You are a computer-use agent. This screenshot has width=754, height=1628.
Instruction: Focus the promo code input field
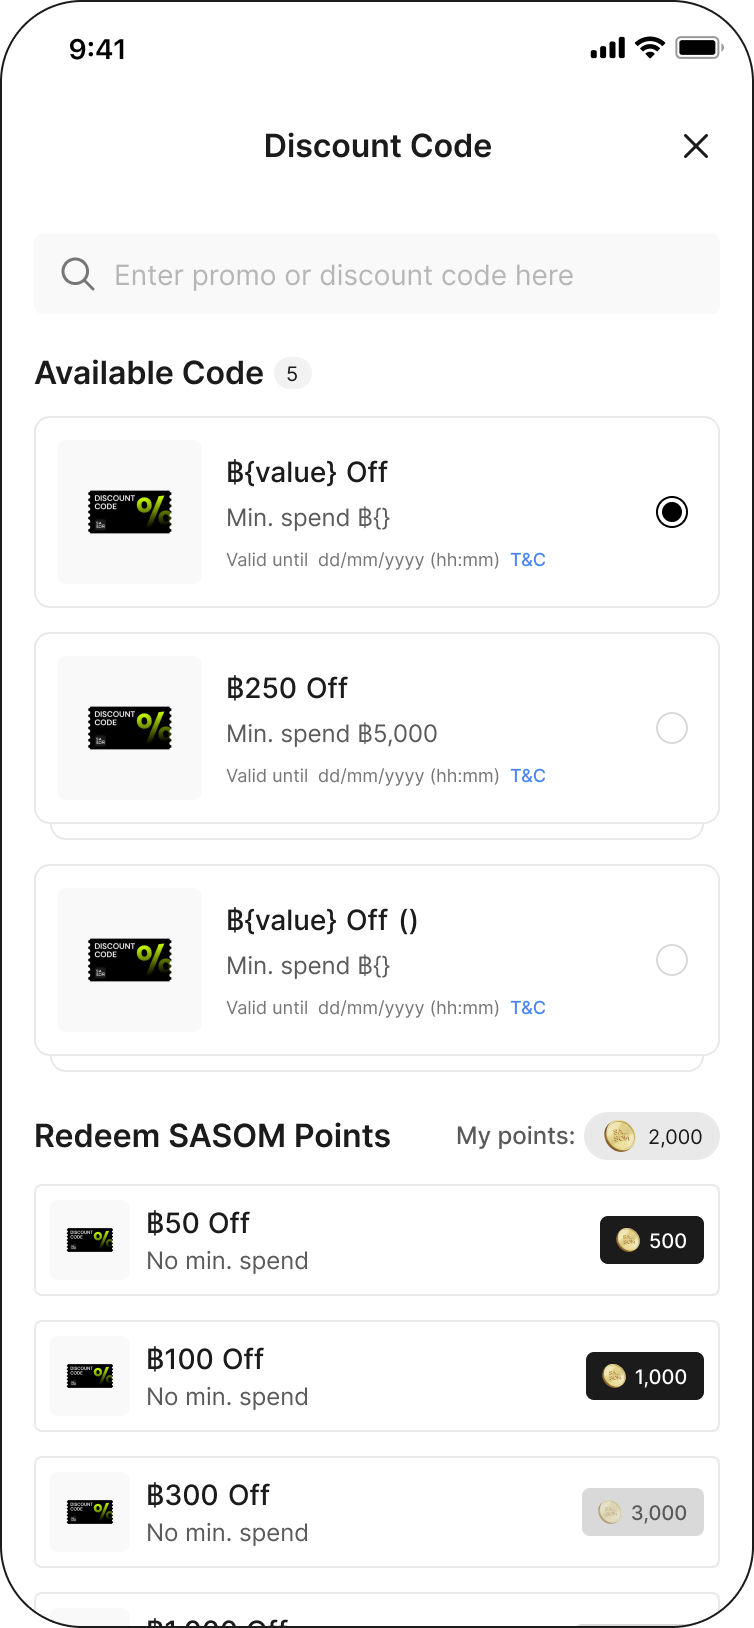(400, 275)
